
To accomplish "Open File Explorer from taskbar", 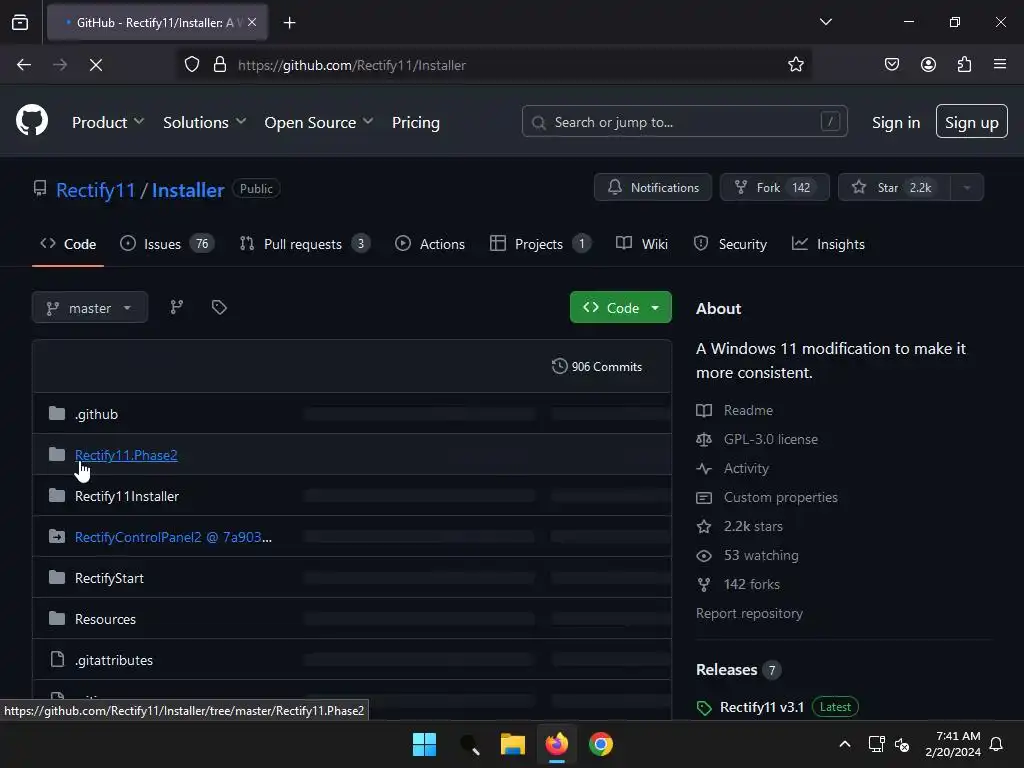I will (x=513, y=744).
